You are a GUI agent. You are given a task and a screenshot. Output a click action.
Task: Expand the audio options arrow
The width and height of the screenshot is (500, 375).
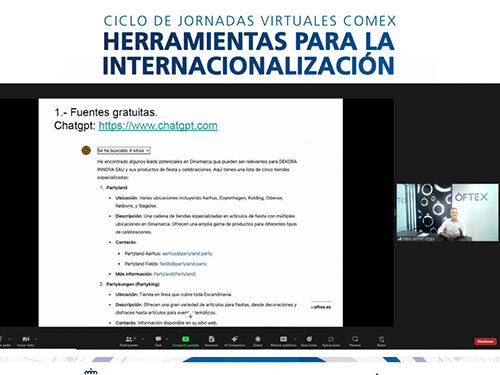[9, 339]
